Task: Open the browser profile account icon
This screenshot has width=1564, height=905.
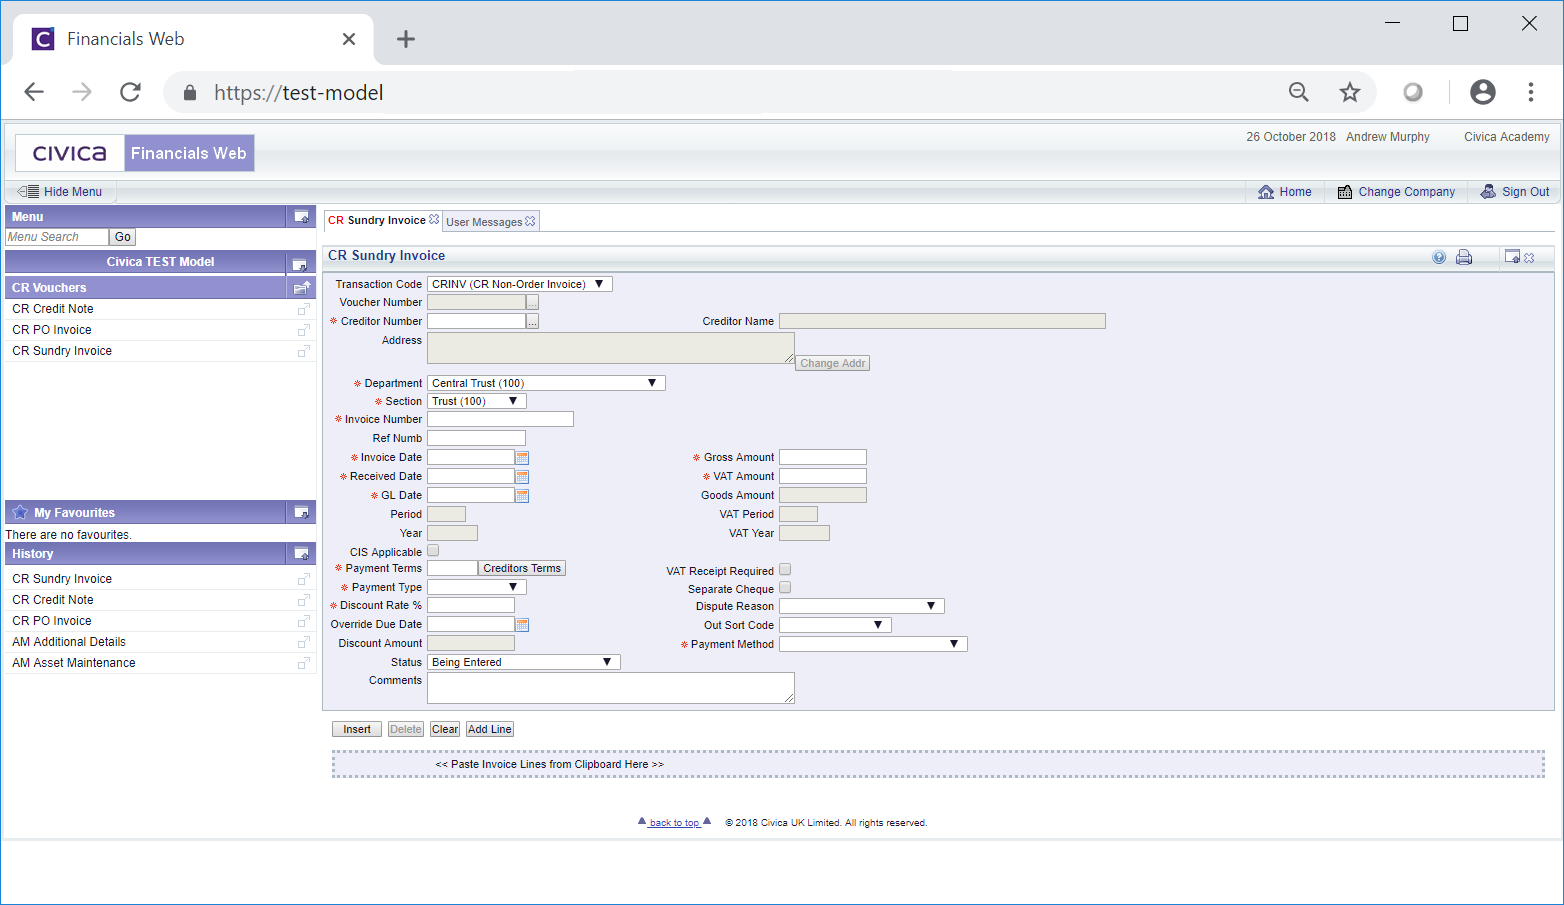Action: pyautogui.click(x=1483, y=92)
